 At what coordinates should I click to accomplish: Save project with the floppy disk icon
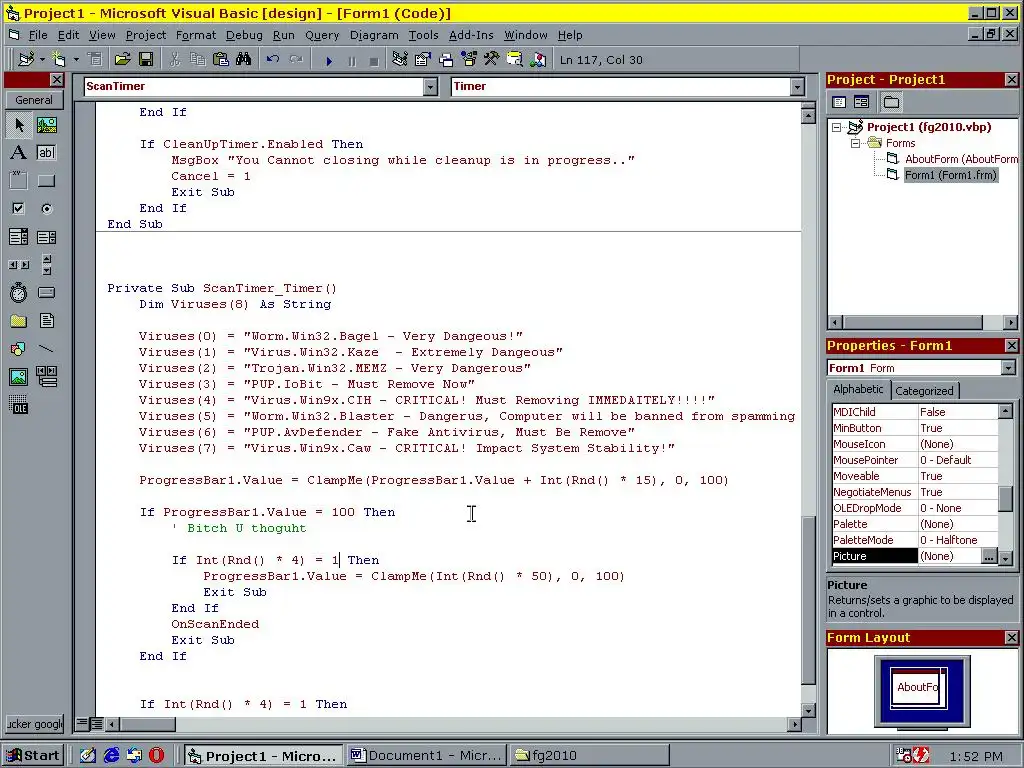point(146,60)
